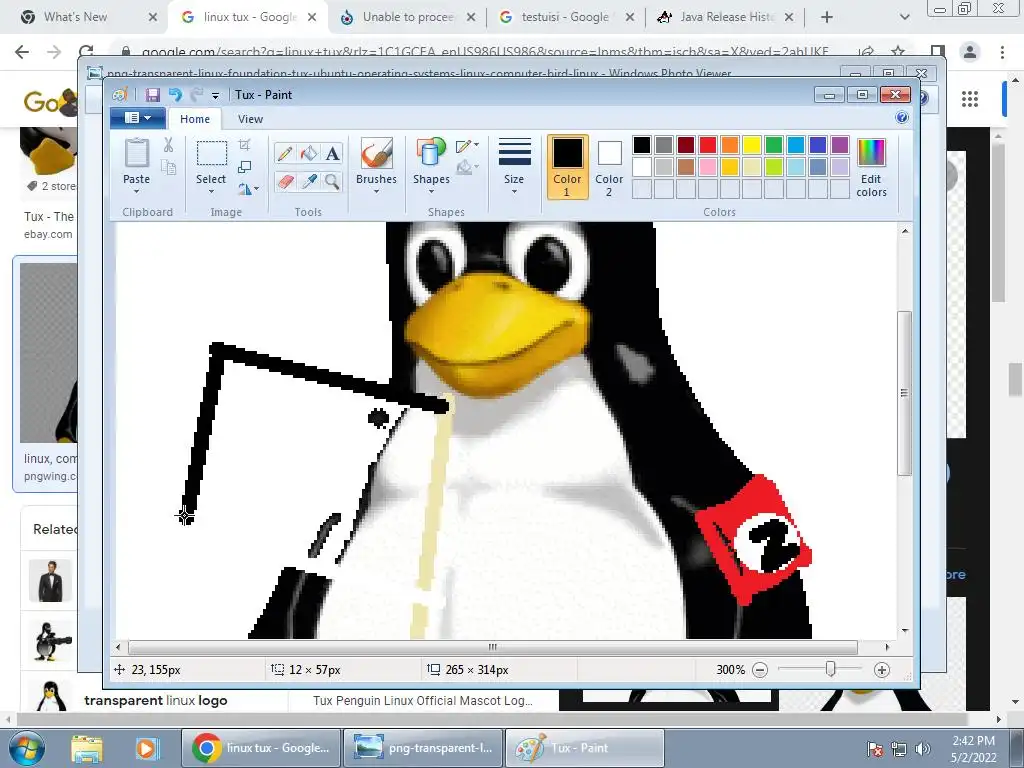Click the Save icon in quick access toolbar

(x=153, y=95)
